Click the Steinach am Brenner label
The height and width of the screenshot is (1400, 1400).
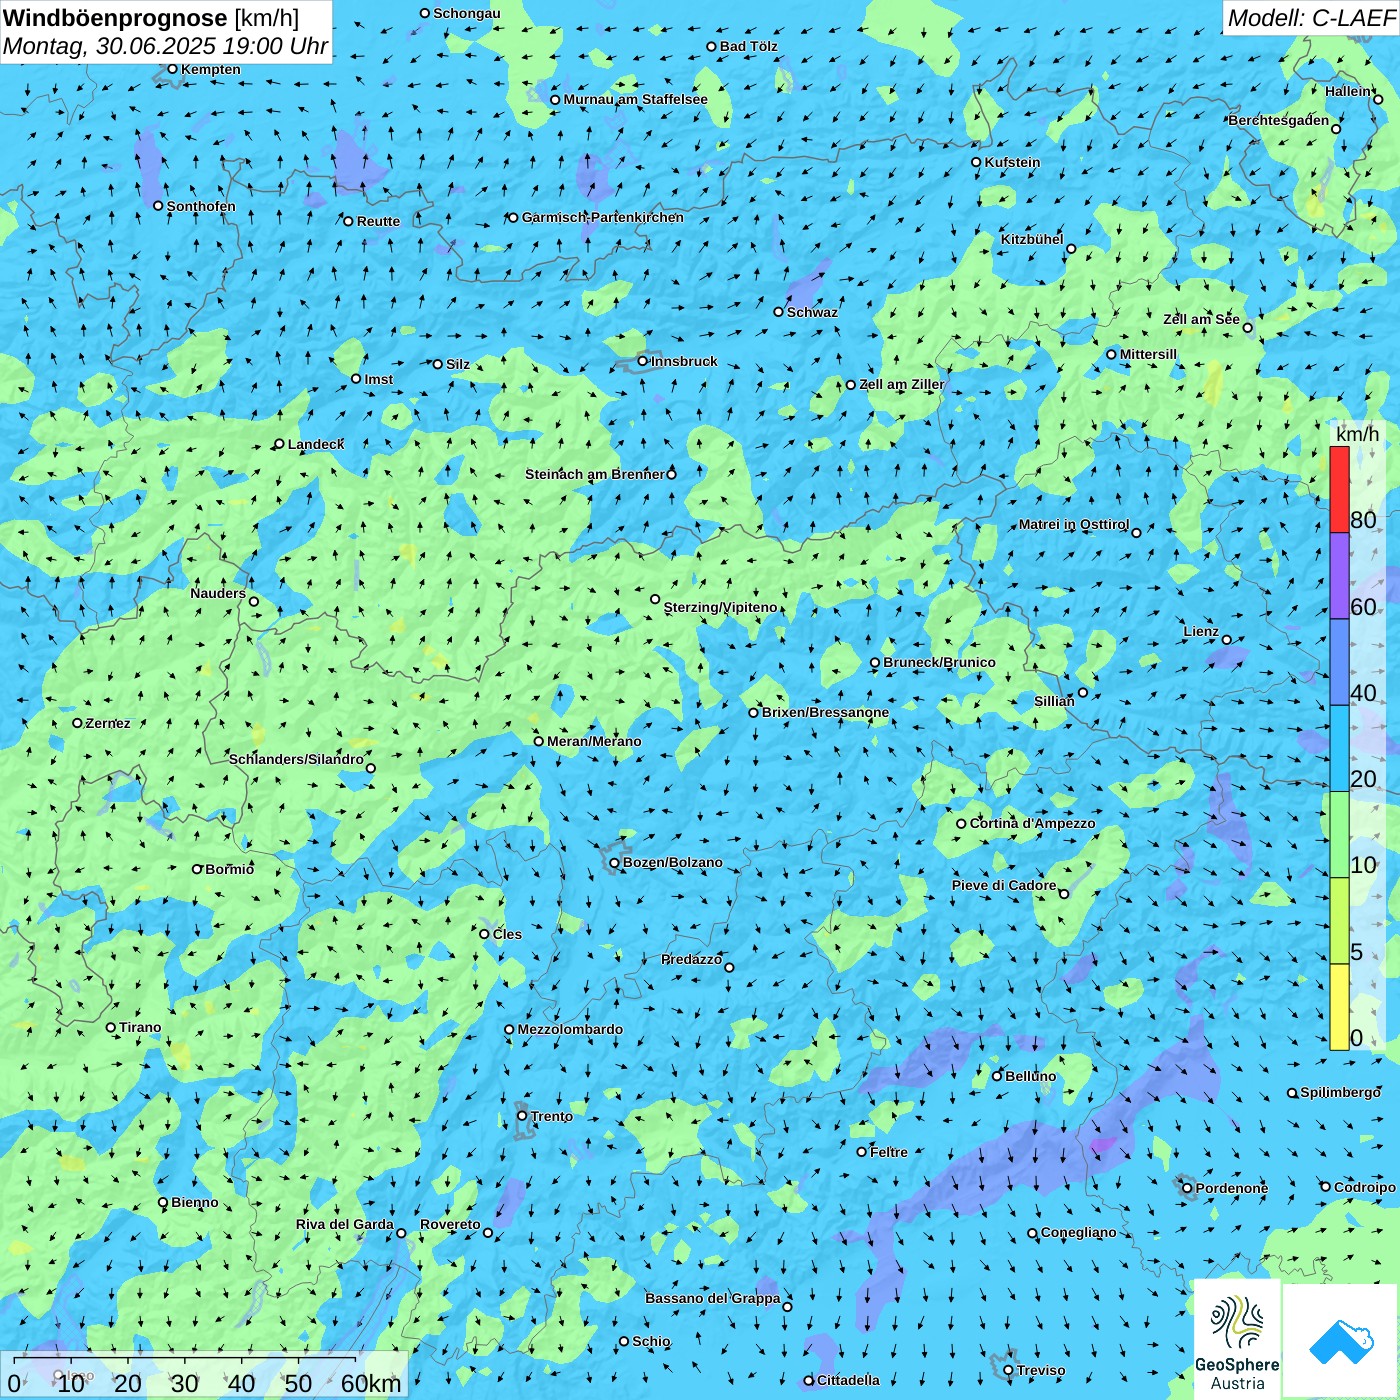pyautogui.click(x=594, y=474)
